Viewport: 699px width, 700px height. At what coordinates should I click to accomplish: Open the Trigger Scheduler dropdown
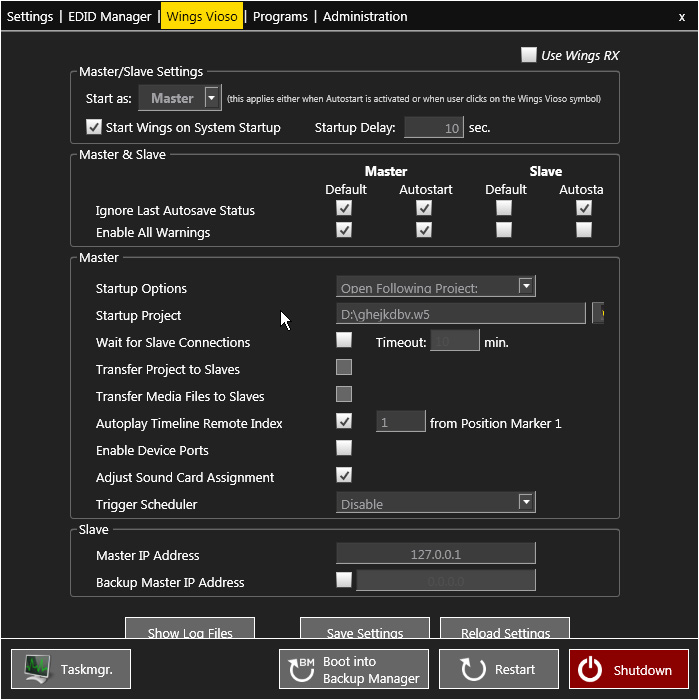click(x=436, y=503)
